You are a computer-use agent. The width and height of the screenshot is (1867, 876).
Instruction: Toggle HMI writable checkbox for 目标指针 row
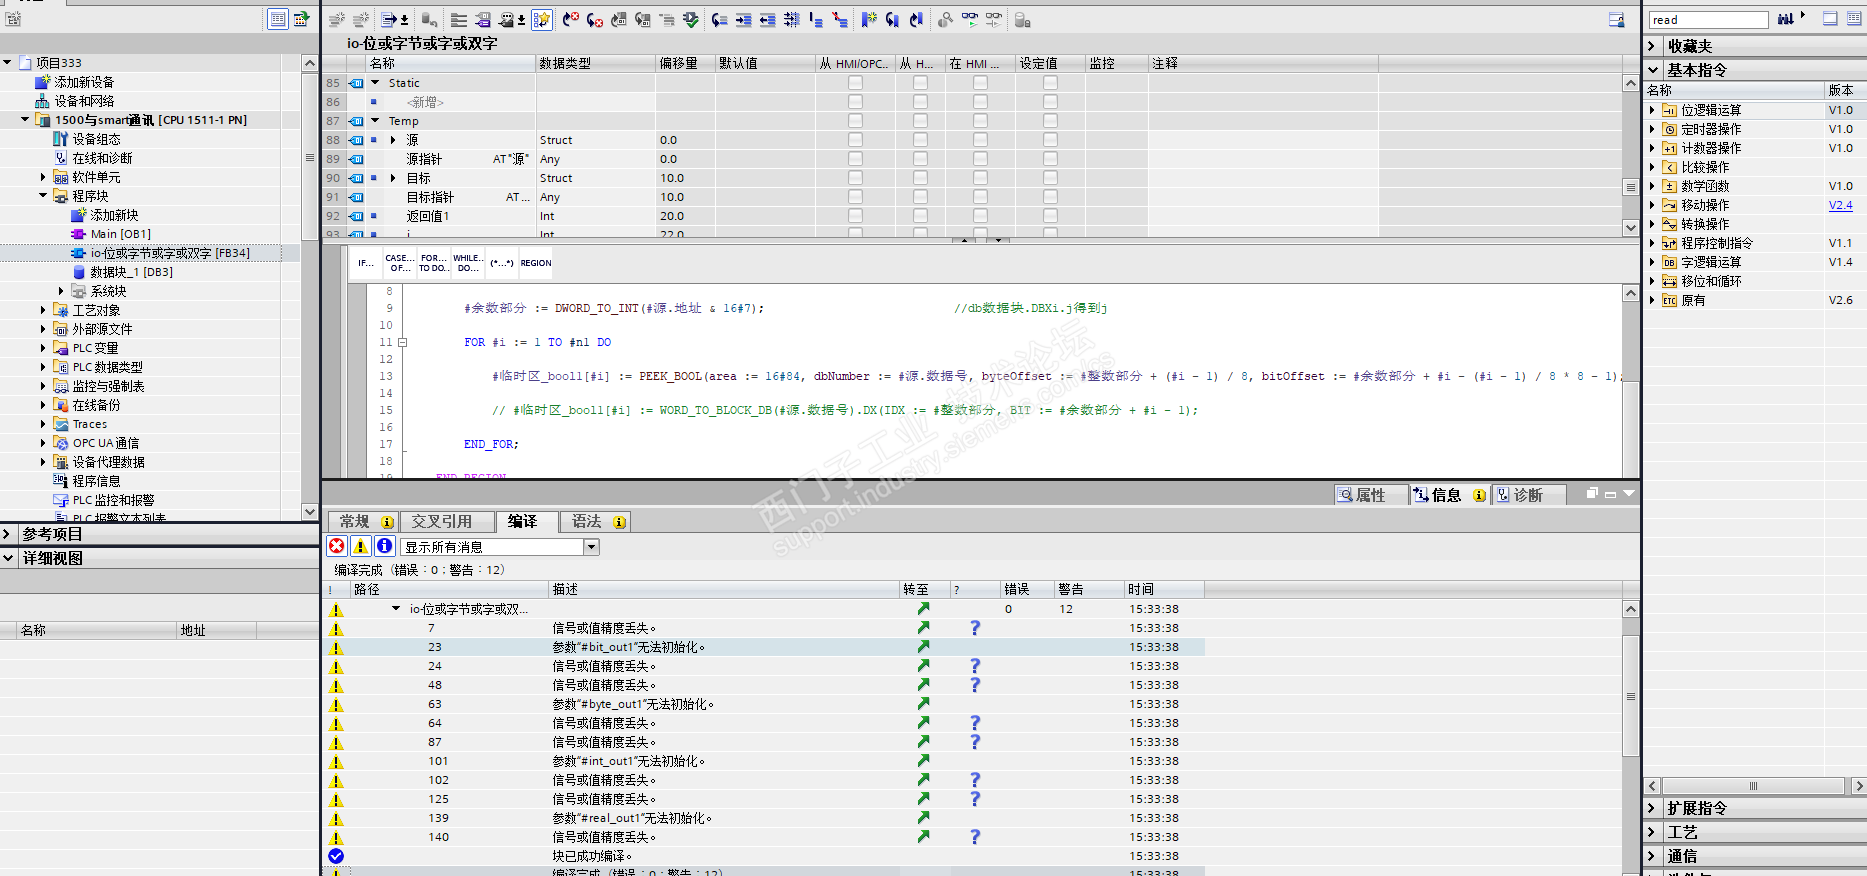(x=920, y=197)
